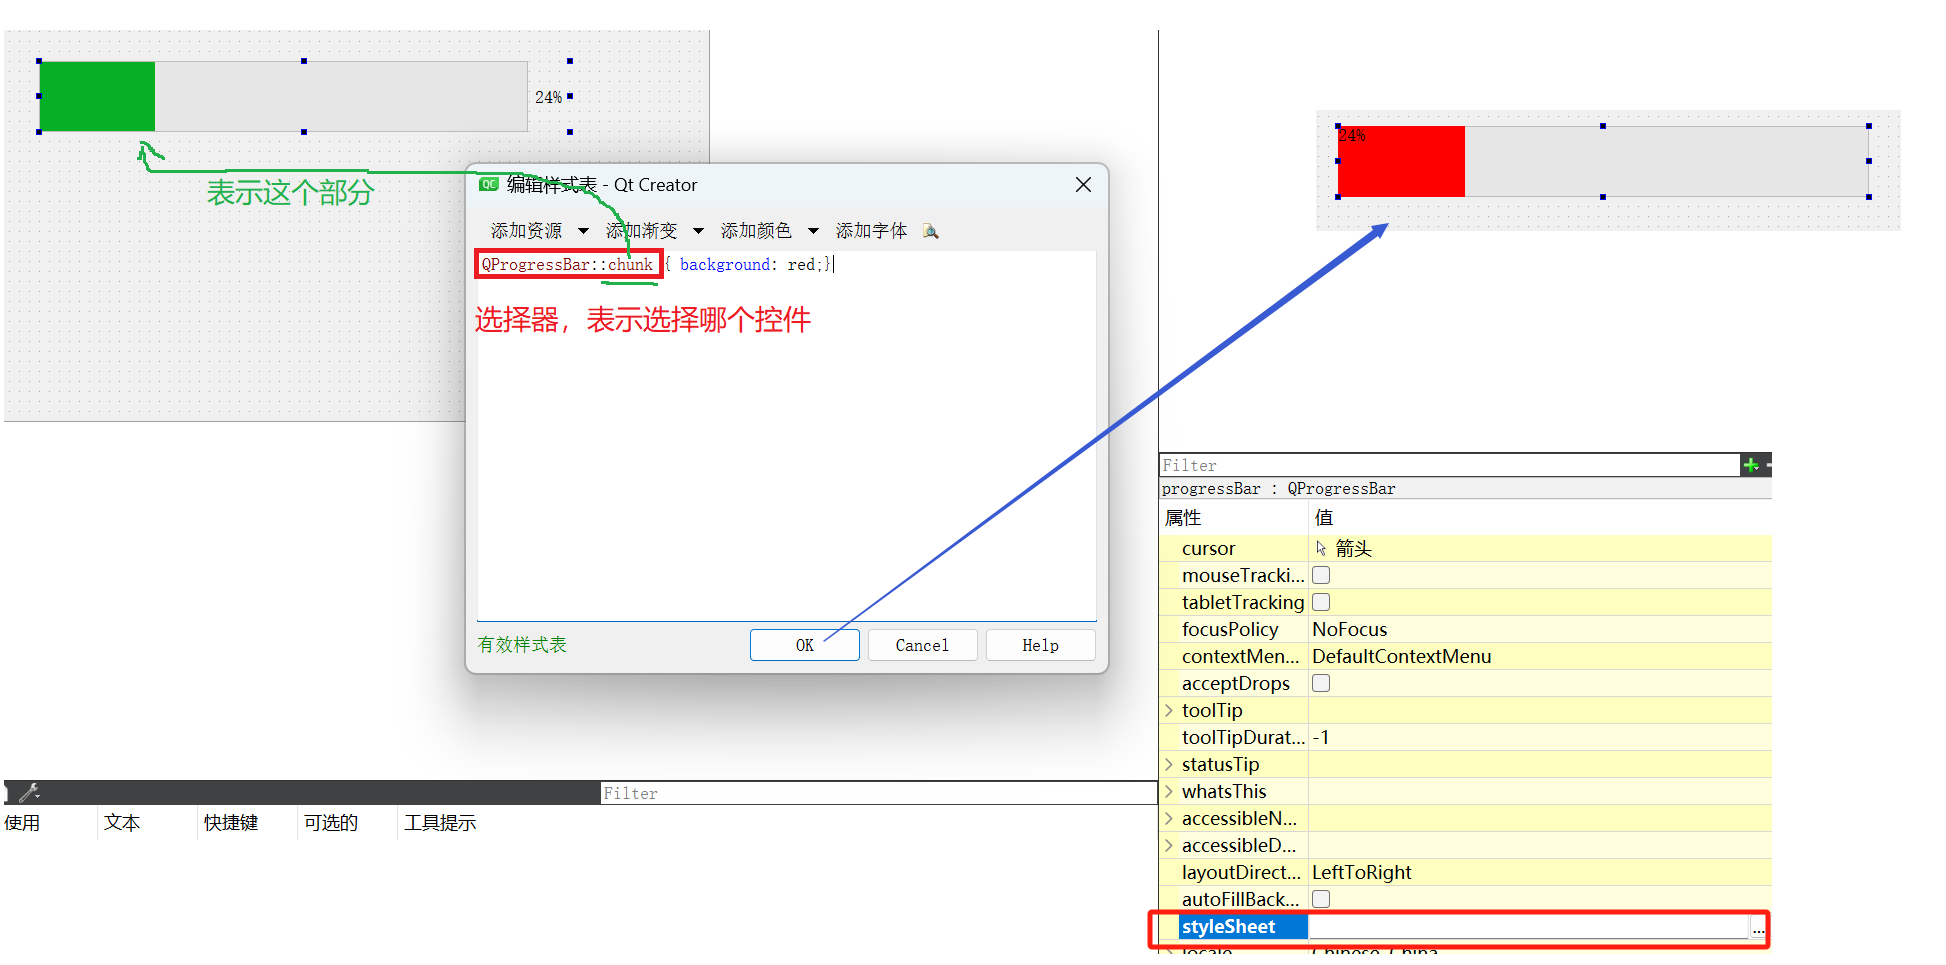Expand the accessibleDescription property
1946x965 pixels.
(1168, 845)
